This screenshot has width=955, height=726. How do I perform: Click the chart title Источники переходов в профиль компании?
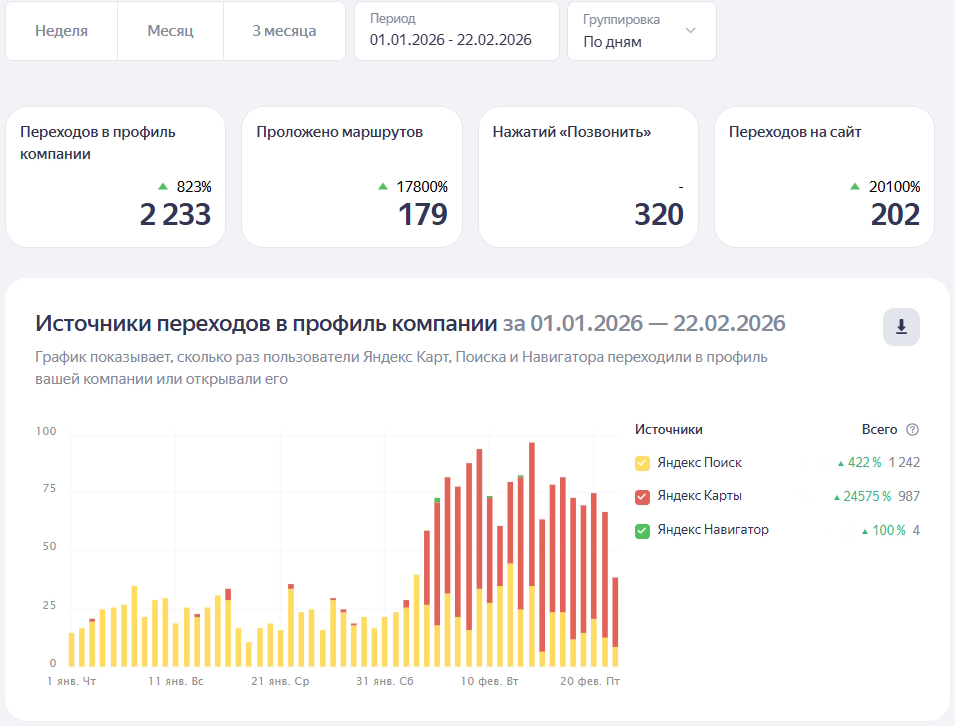[x=266, y=323]
